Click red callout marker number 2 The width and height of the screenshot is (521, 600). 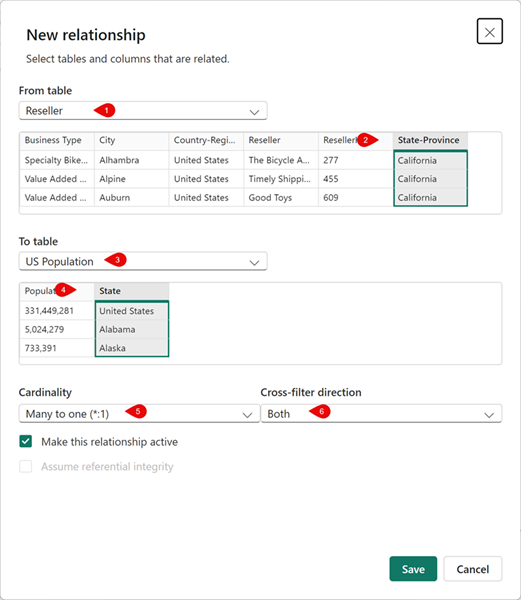(x=367, y=140)
